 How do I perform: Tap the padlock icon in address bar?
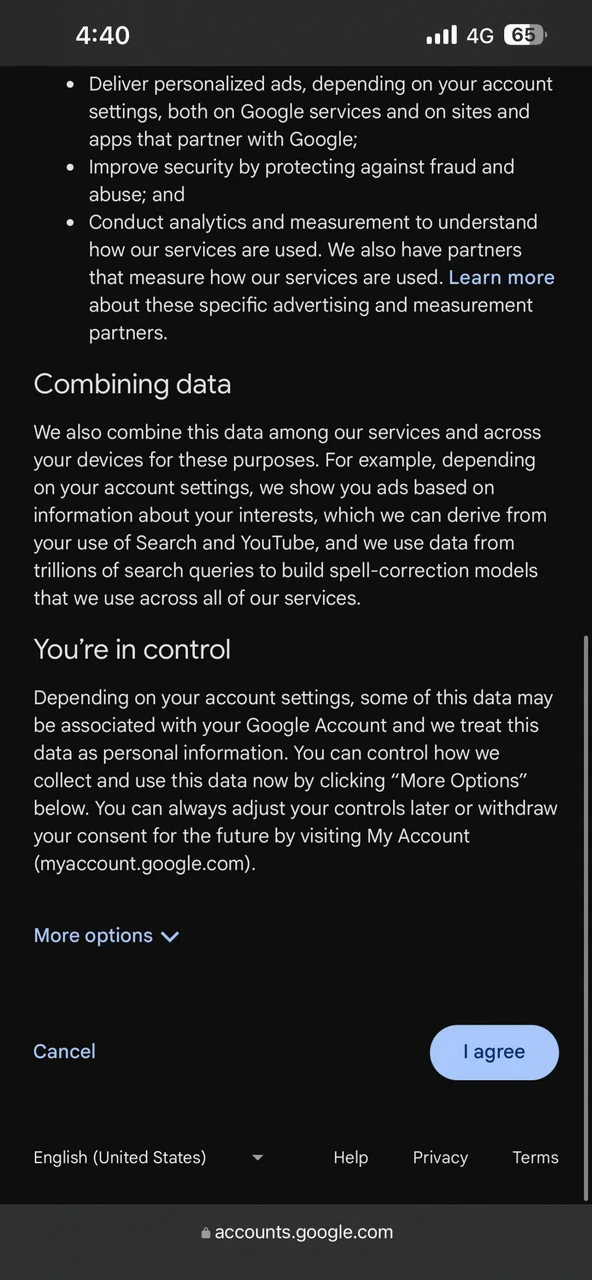pyautogui.click(x=206, y=1233)
